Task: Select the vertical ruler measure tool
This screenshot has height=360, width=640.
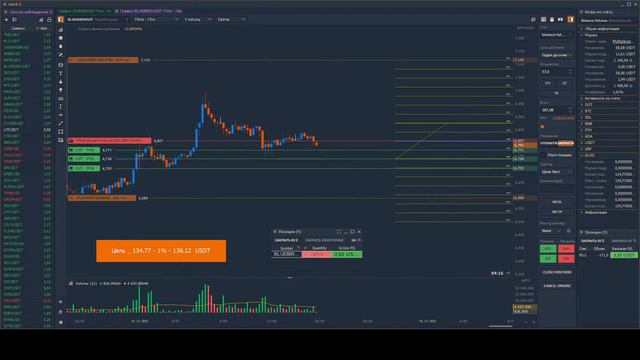Action: pos(61,107)
